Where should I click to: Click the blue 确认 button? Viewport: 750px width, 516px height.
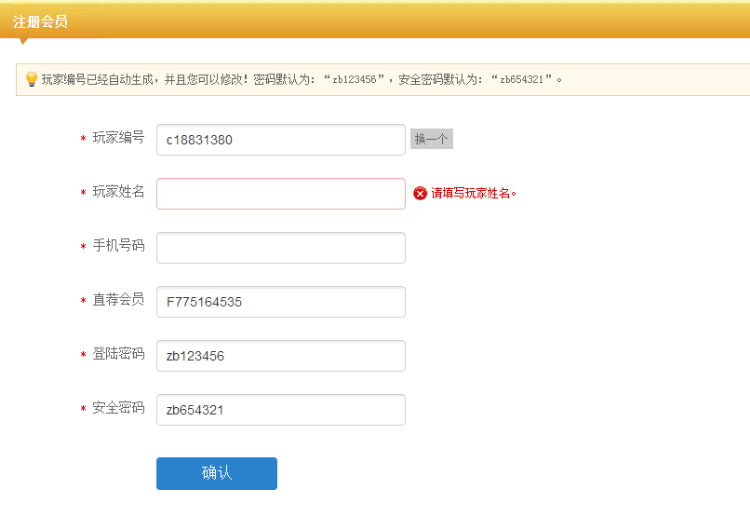pyautogui.click(x=217, y=473)
